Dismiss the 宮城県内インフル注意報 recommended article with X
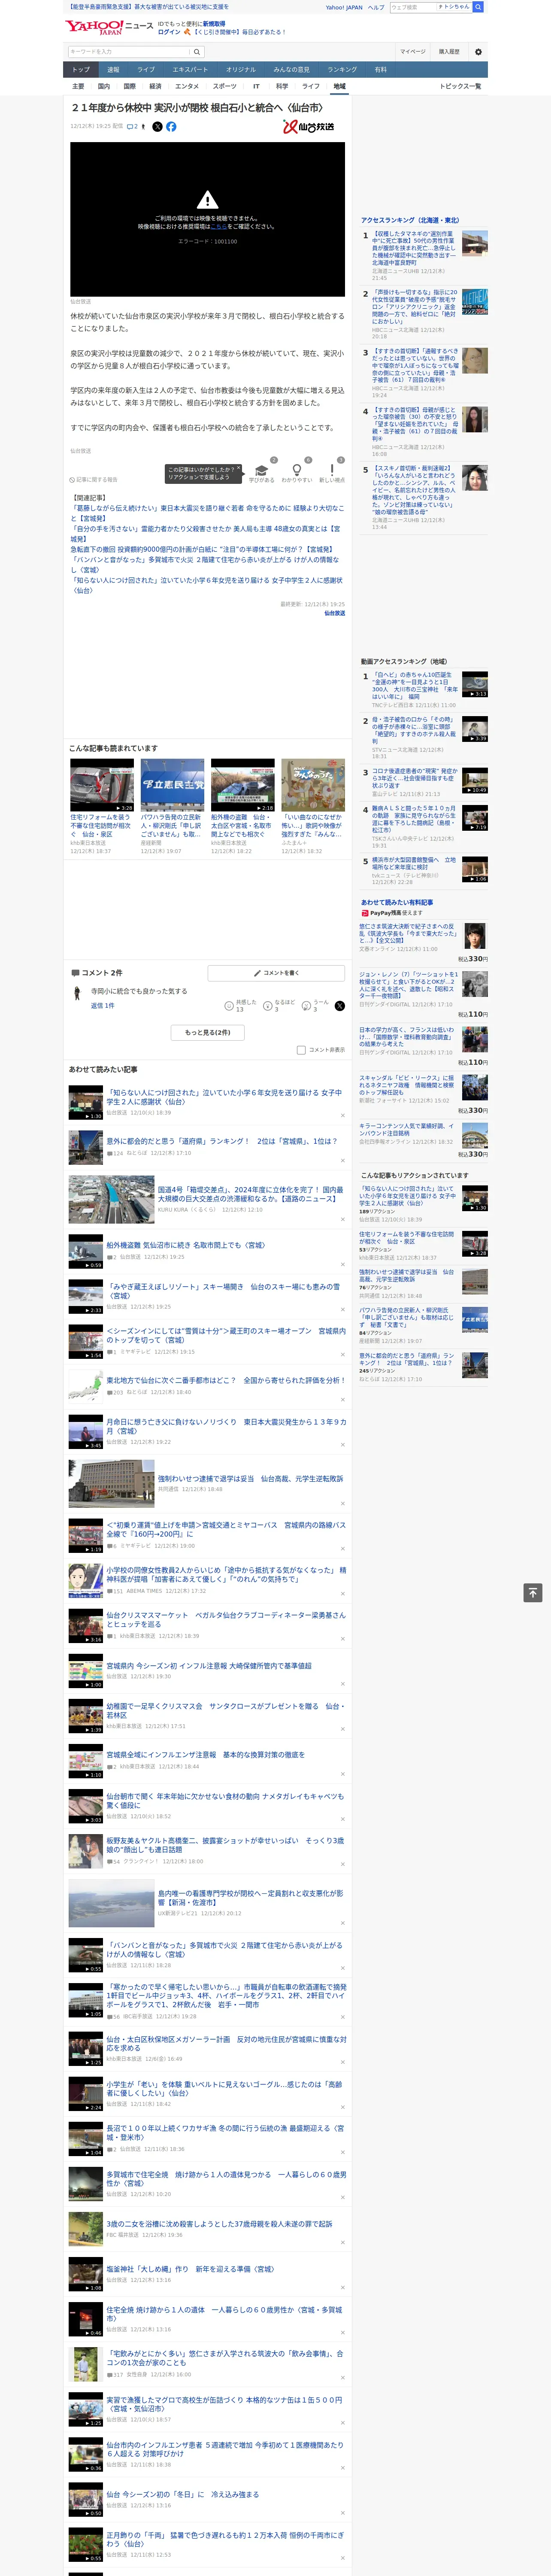The image size is (551, 2576). click(x=342, y=1684)
